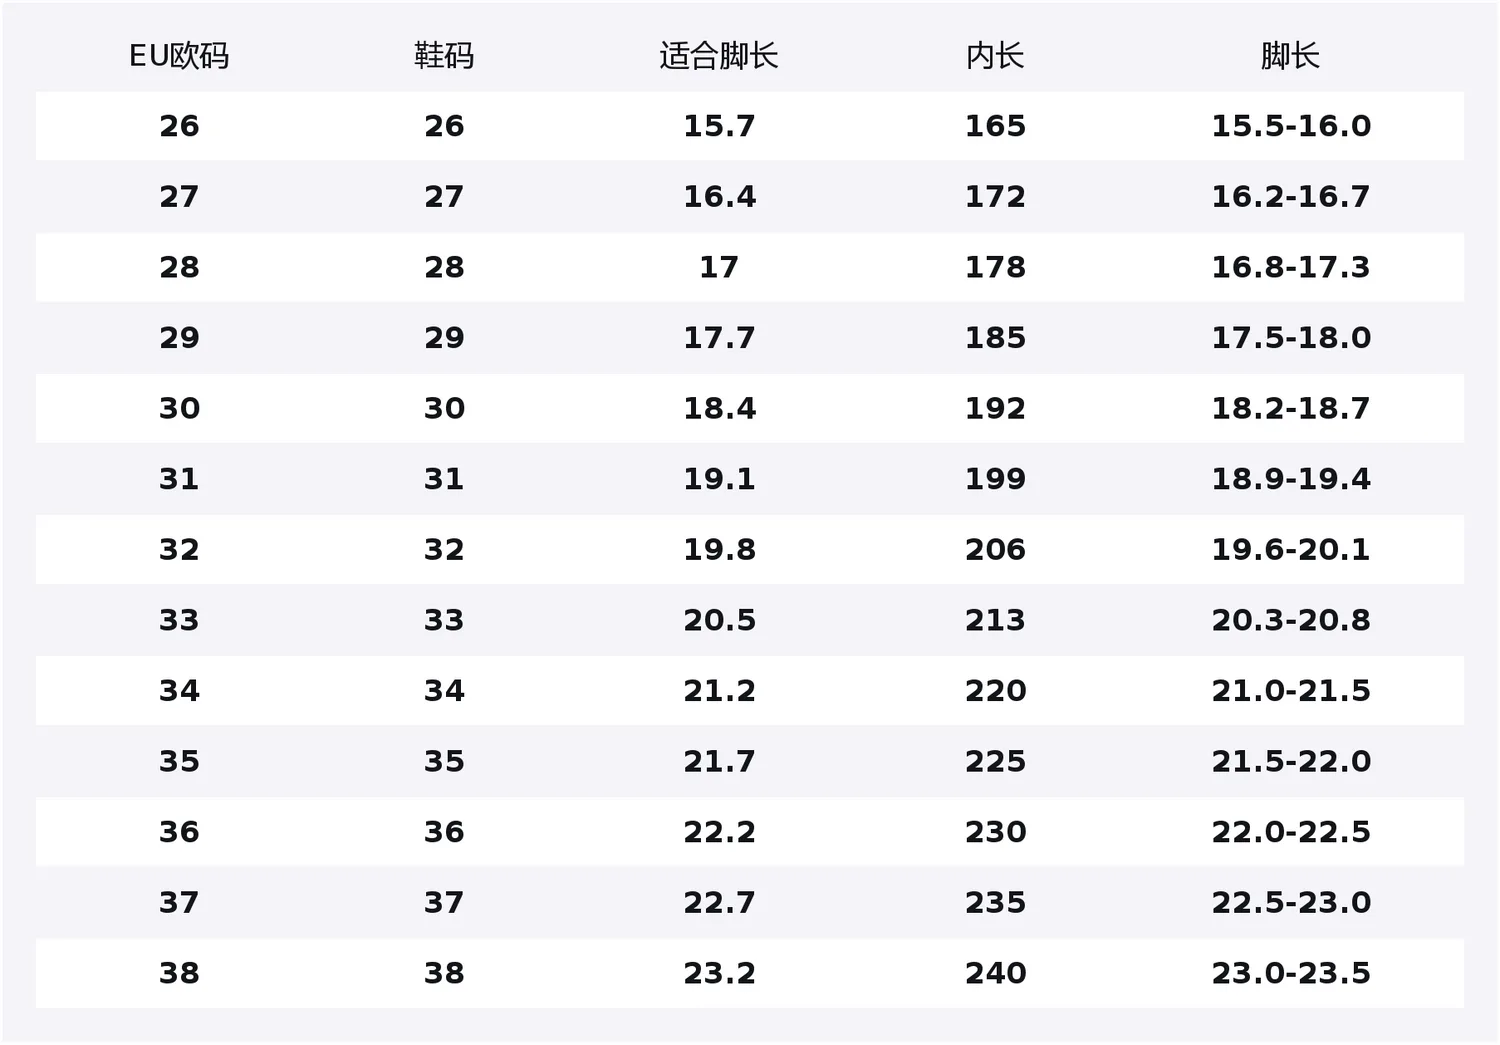Select inner length 230 cell
Viewport: 1500px width, 1045px height.
tap(995, 832)
